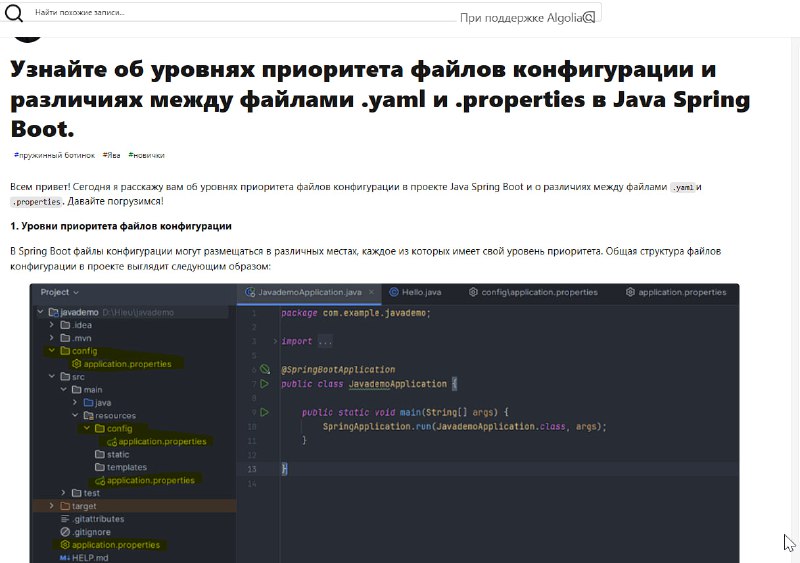Collapse the config folder above src

(x=52, y=351)
